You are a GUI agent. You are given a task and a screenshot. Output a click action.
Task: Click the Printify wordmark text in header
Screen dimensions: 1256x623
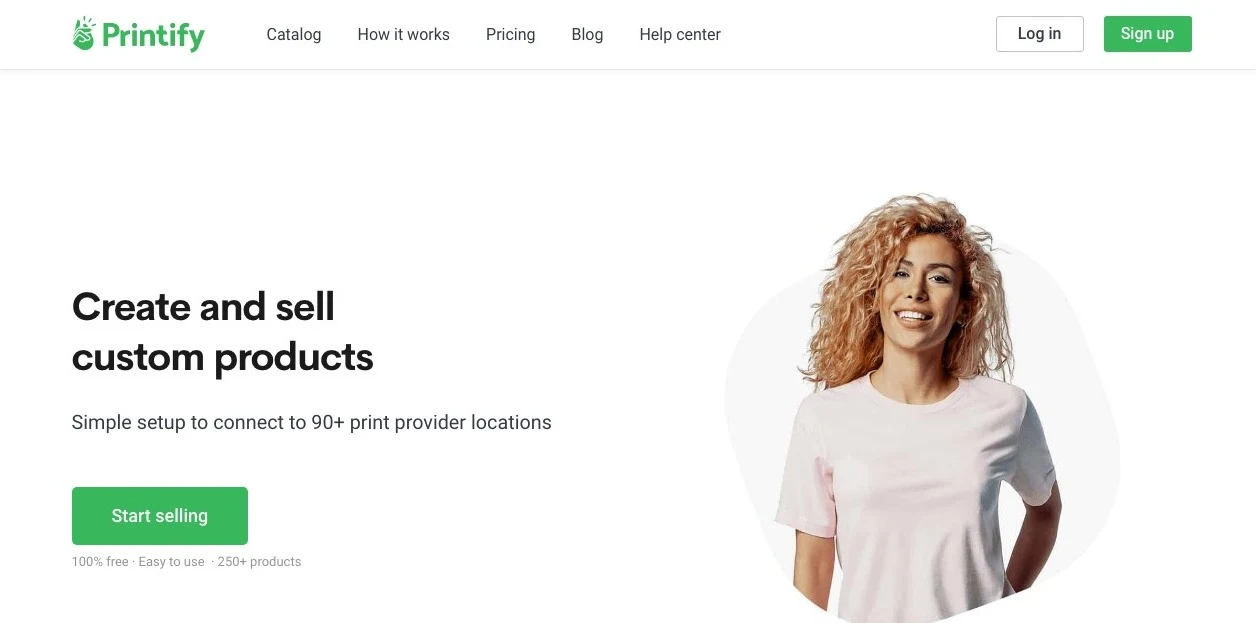pos(153,36)
